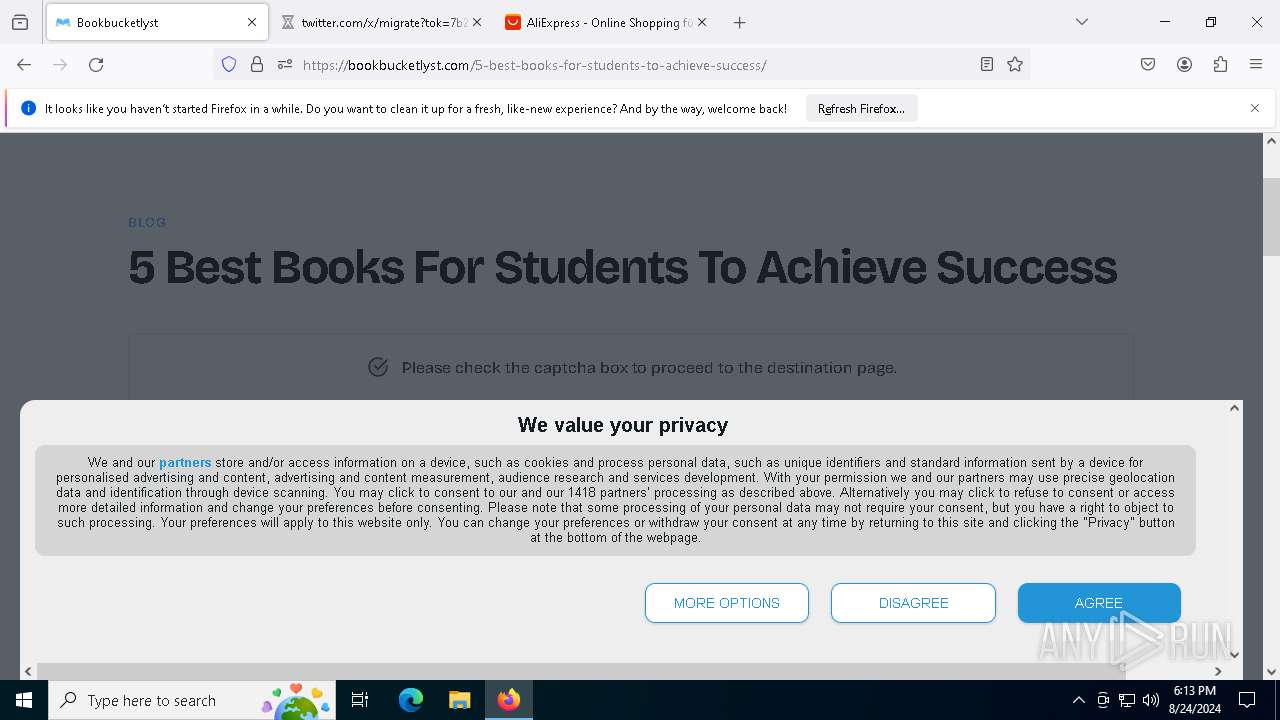The width and height of the screenshot is (1280, 720).
Task: Open Firefox View (recent browsing) icon
Action: (20, 22)
